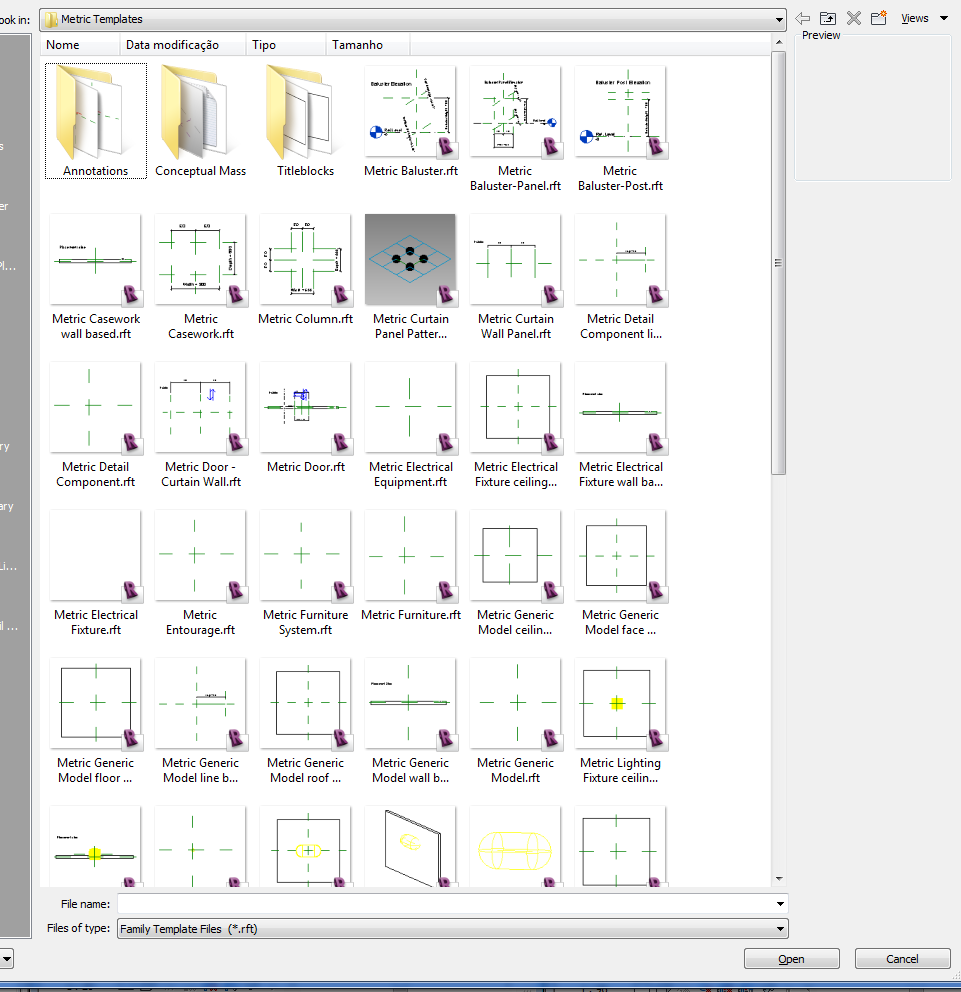This screenshot has width=961, height=992.
Task: Create a new folder with the toolbar icon
Action: pos(879,18)
